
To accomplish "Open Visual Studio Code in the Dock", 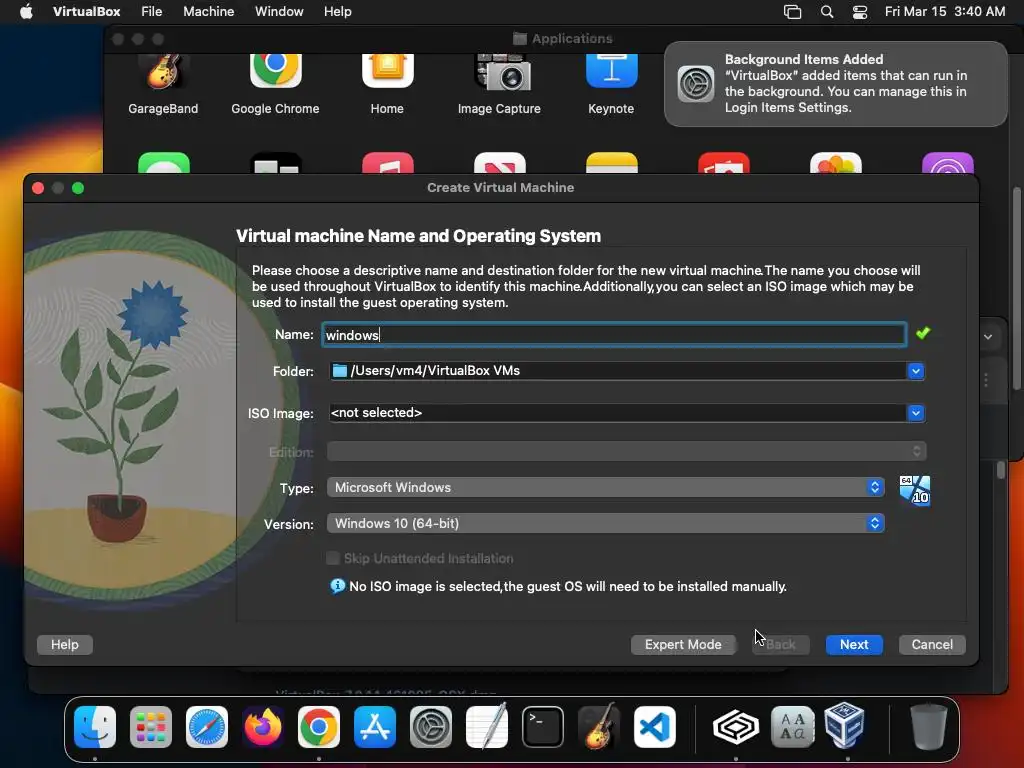I will (655, 727).
